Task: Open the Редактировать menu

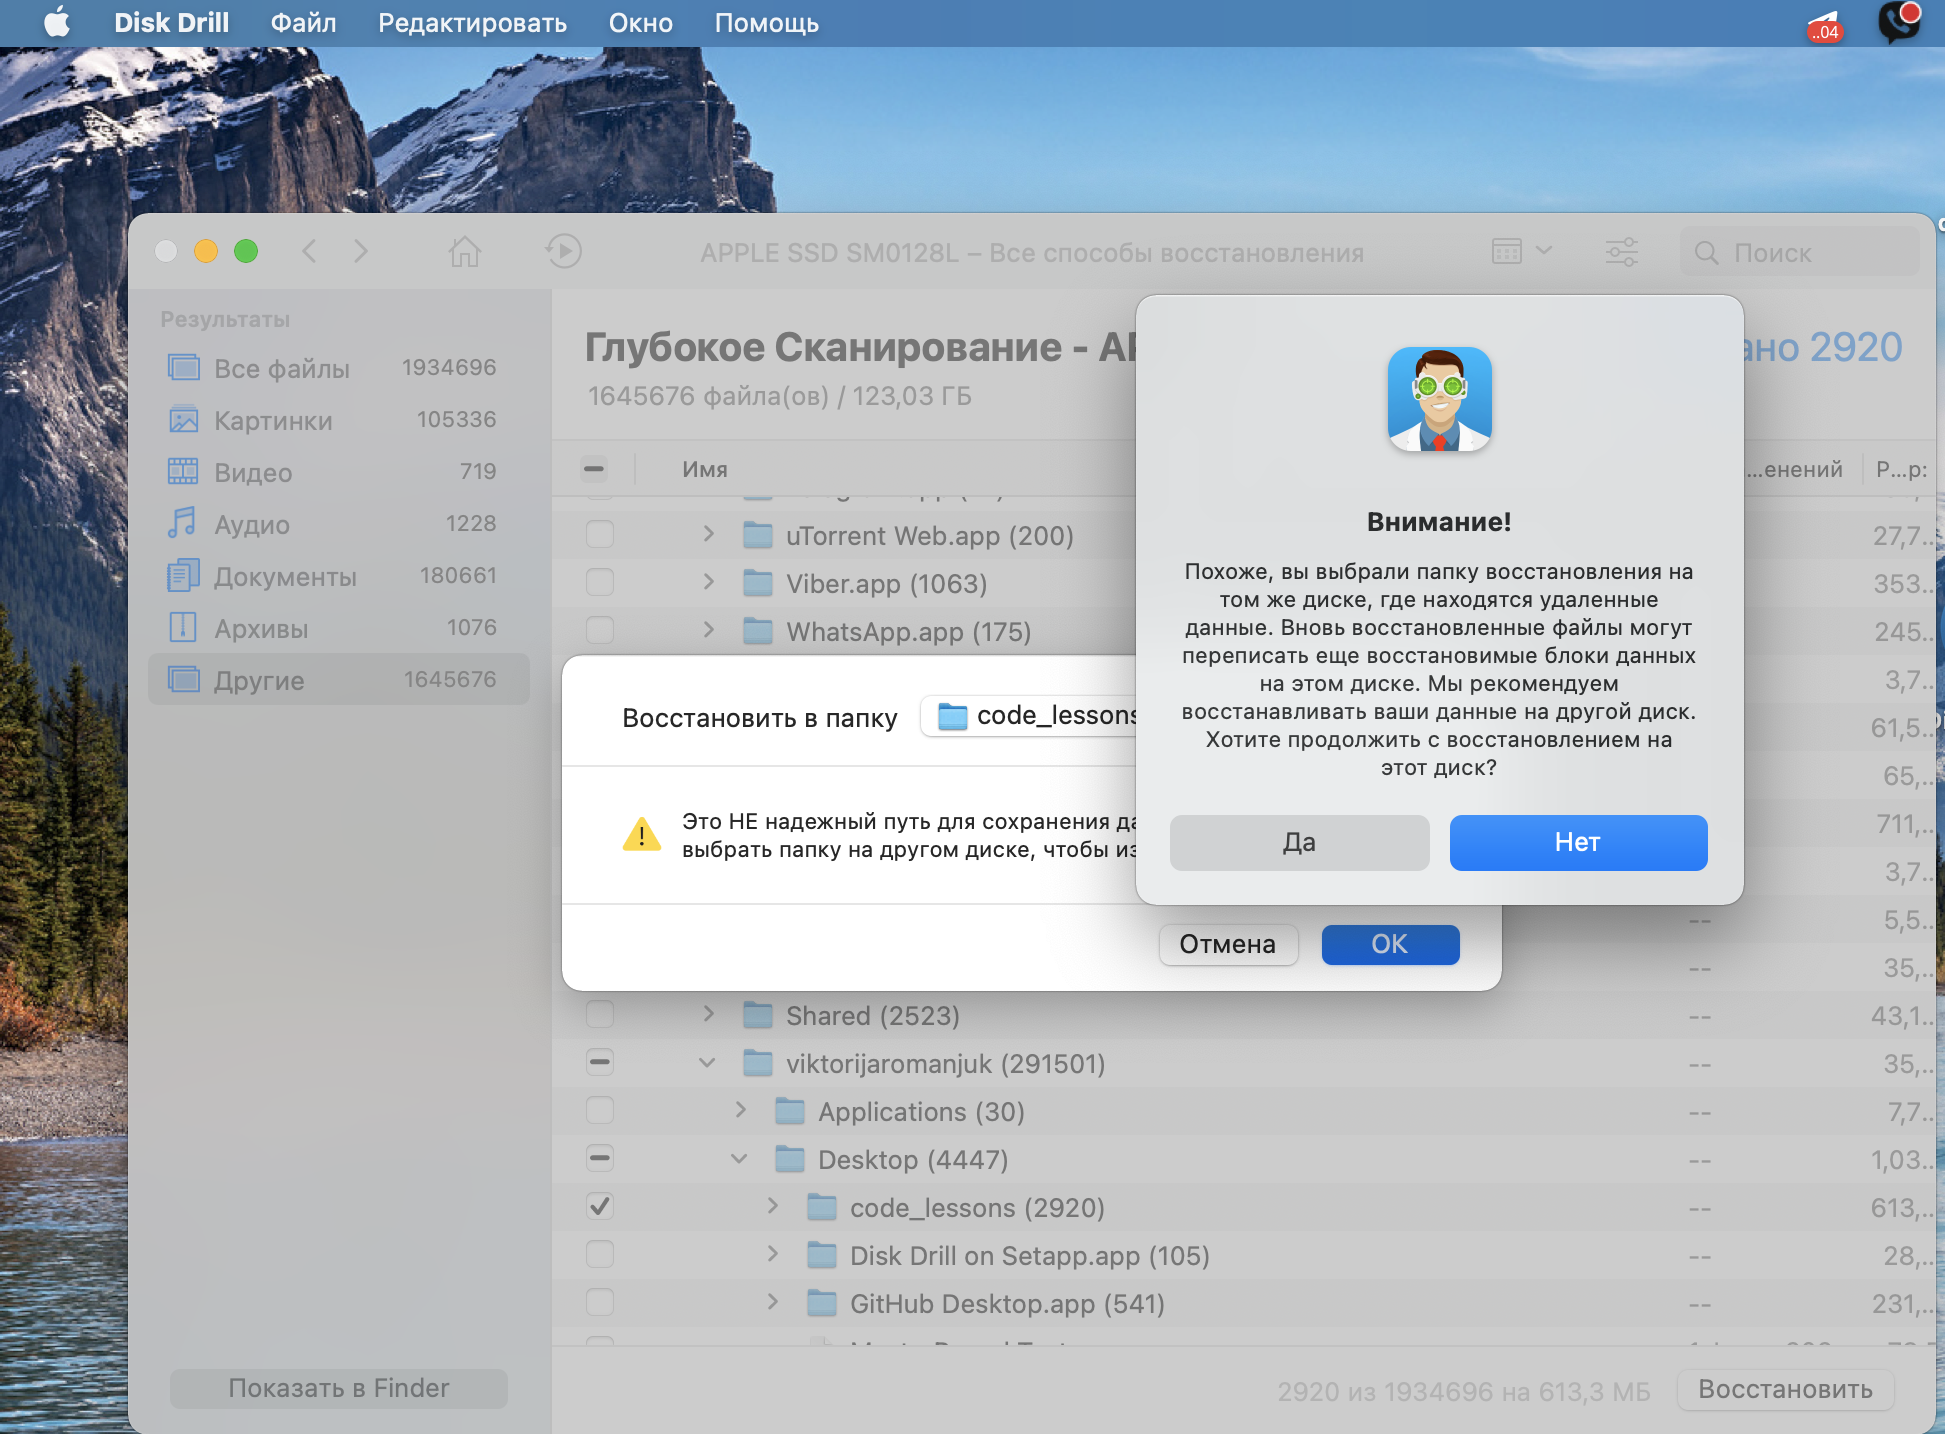Action: [x=472, y=23]
